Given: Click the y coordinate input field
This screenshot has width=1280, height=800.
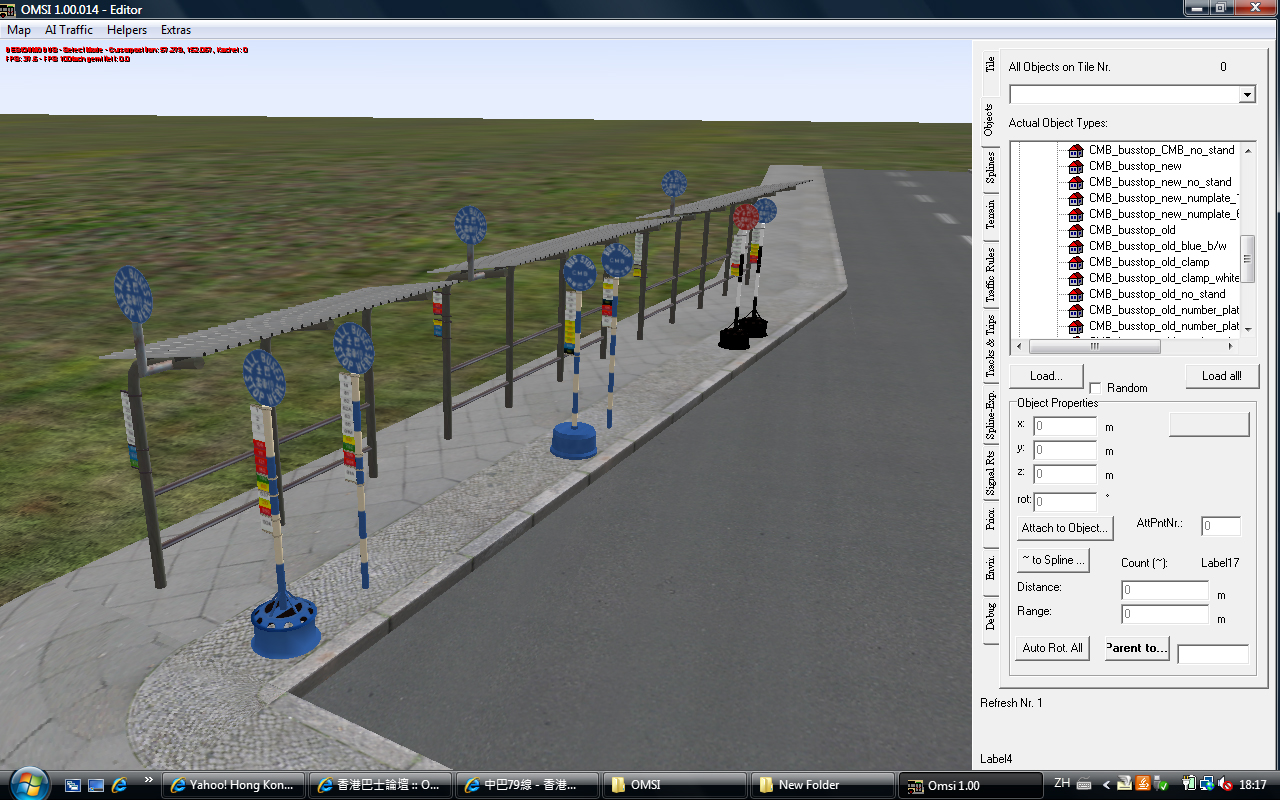Looking at the screenshot, I should (x=1065, y=450).
